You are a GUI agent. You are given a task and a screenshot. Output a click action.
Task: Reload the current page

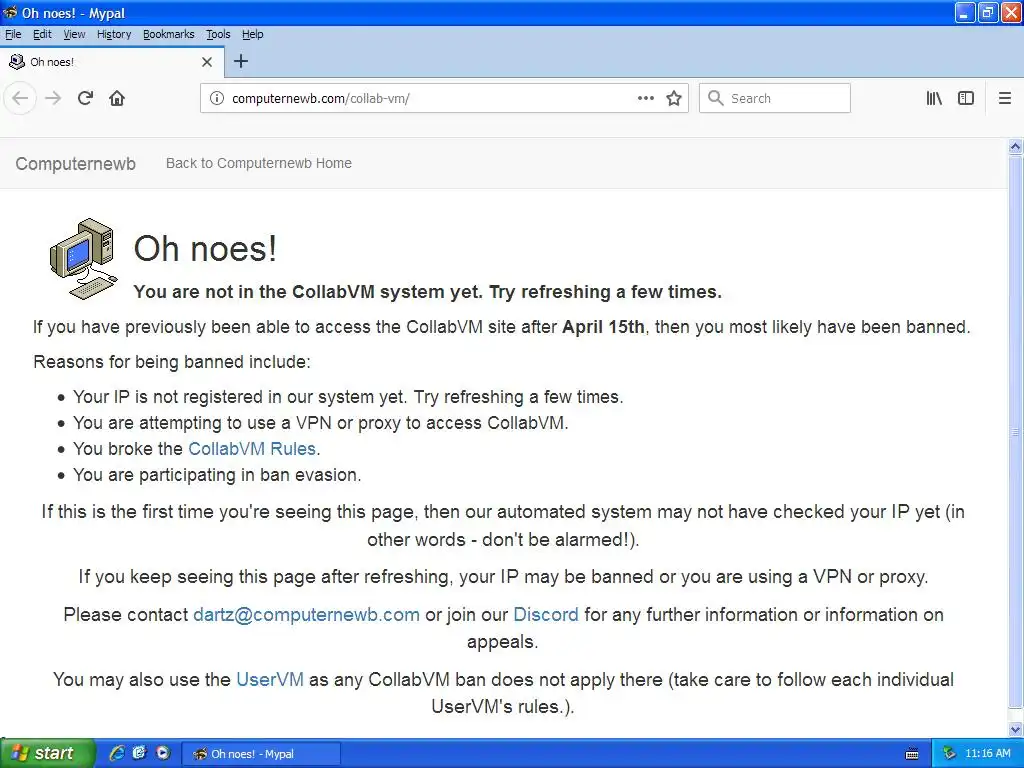85,99
